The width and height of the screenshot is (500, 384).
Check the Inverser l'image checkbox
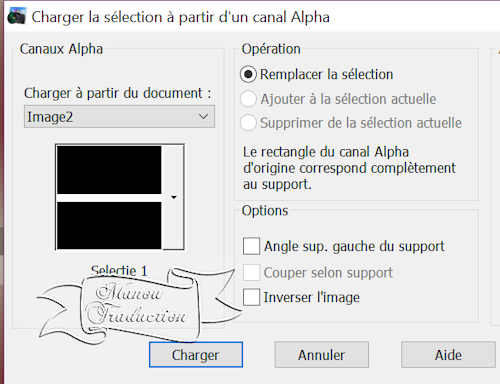pyautogui.click(x=251, y=297)
